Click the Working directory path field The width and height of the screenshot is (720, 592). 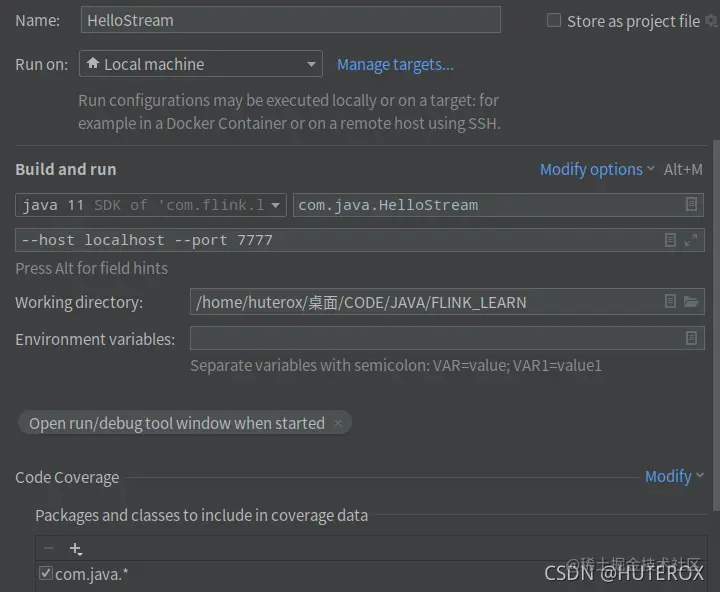point(447,302)
